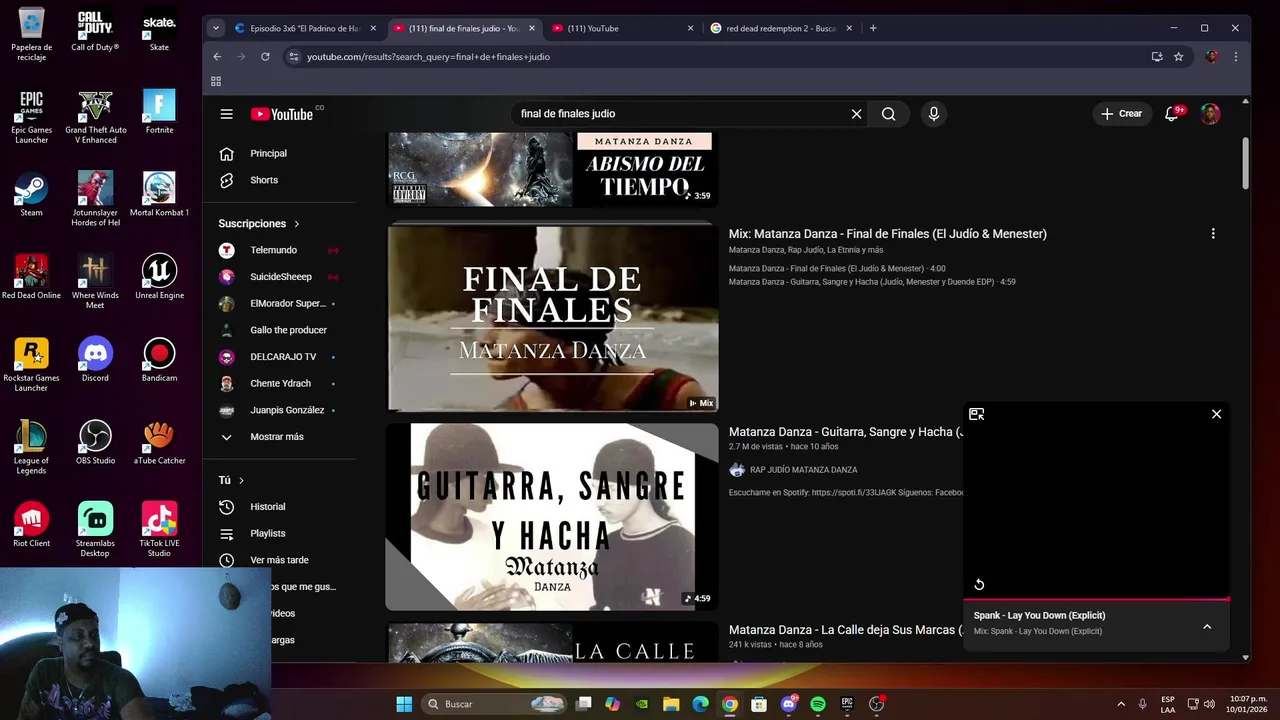Screen dimensions: 1280x720
Task: Open a new Chrome tab
Action: coord(873,28)
